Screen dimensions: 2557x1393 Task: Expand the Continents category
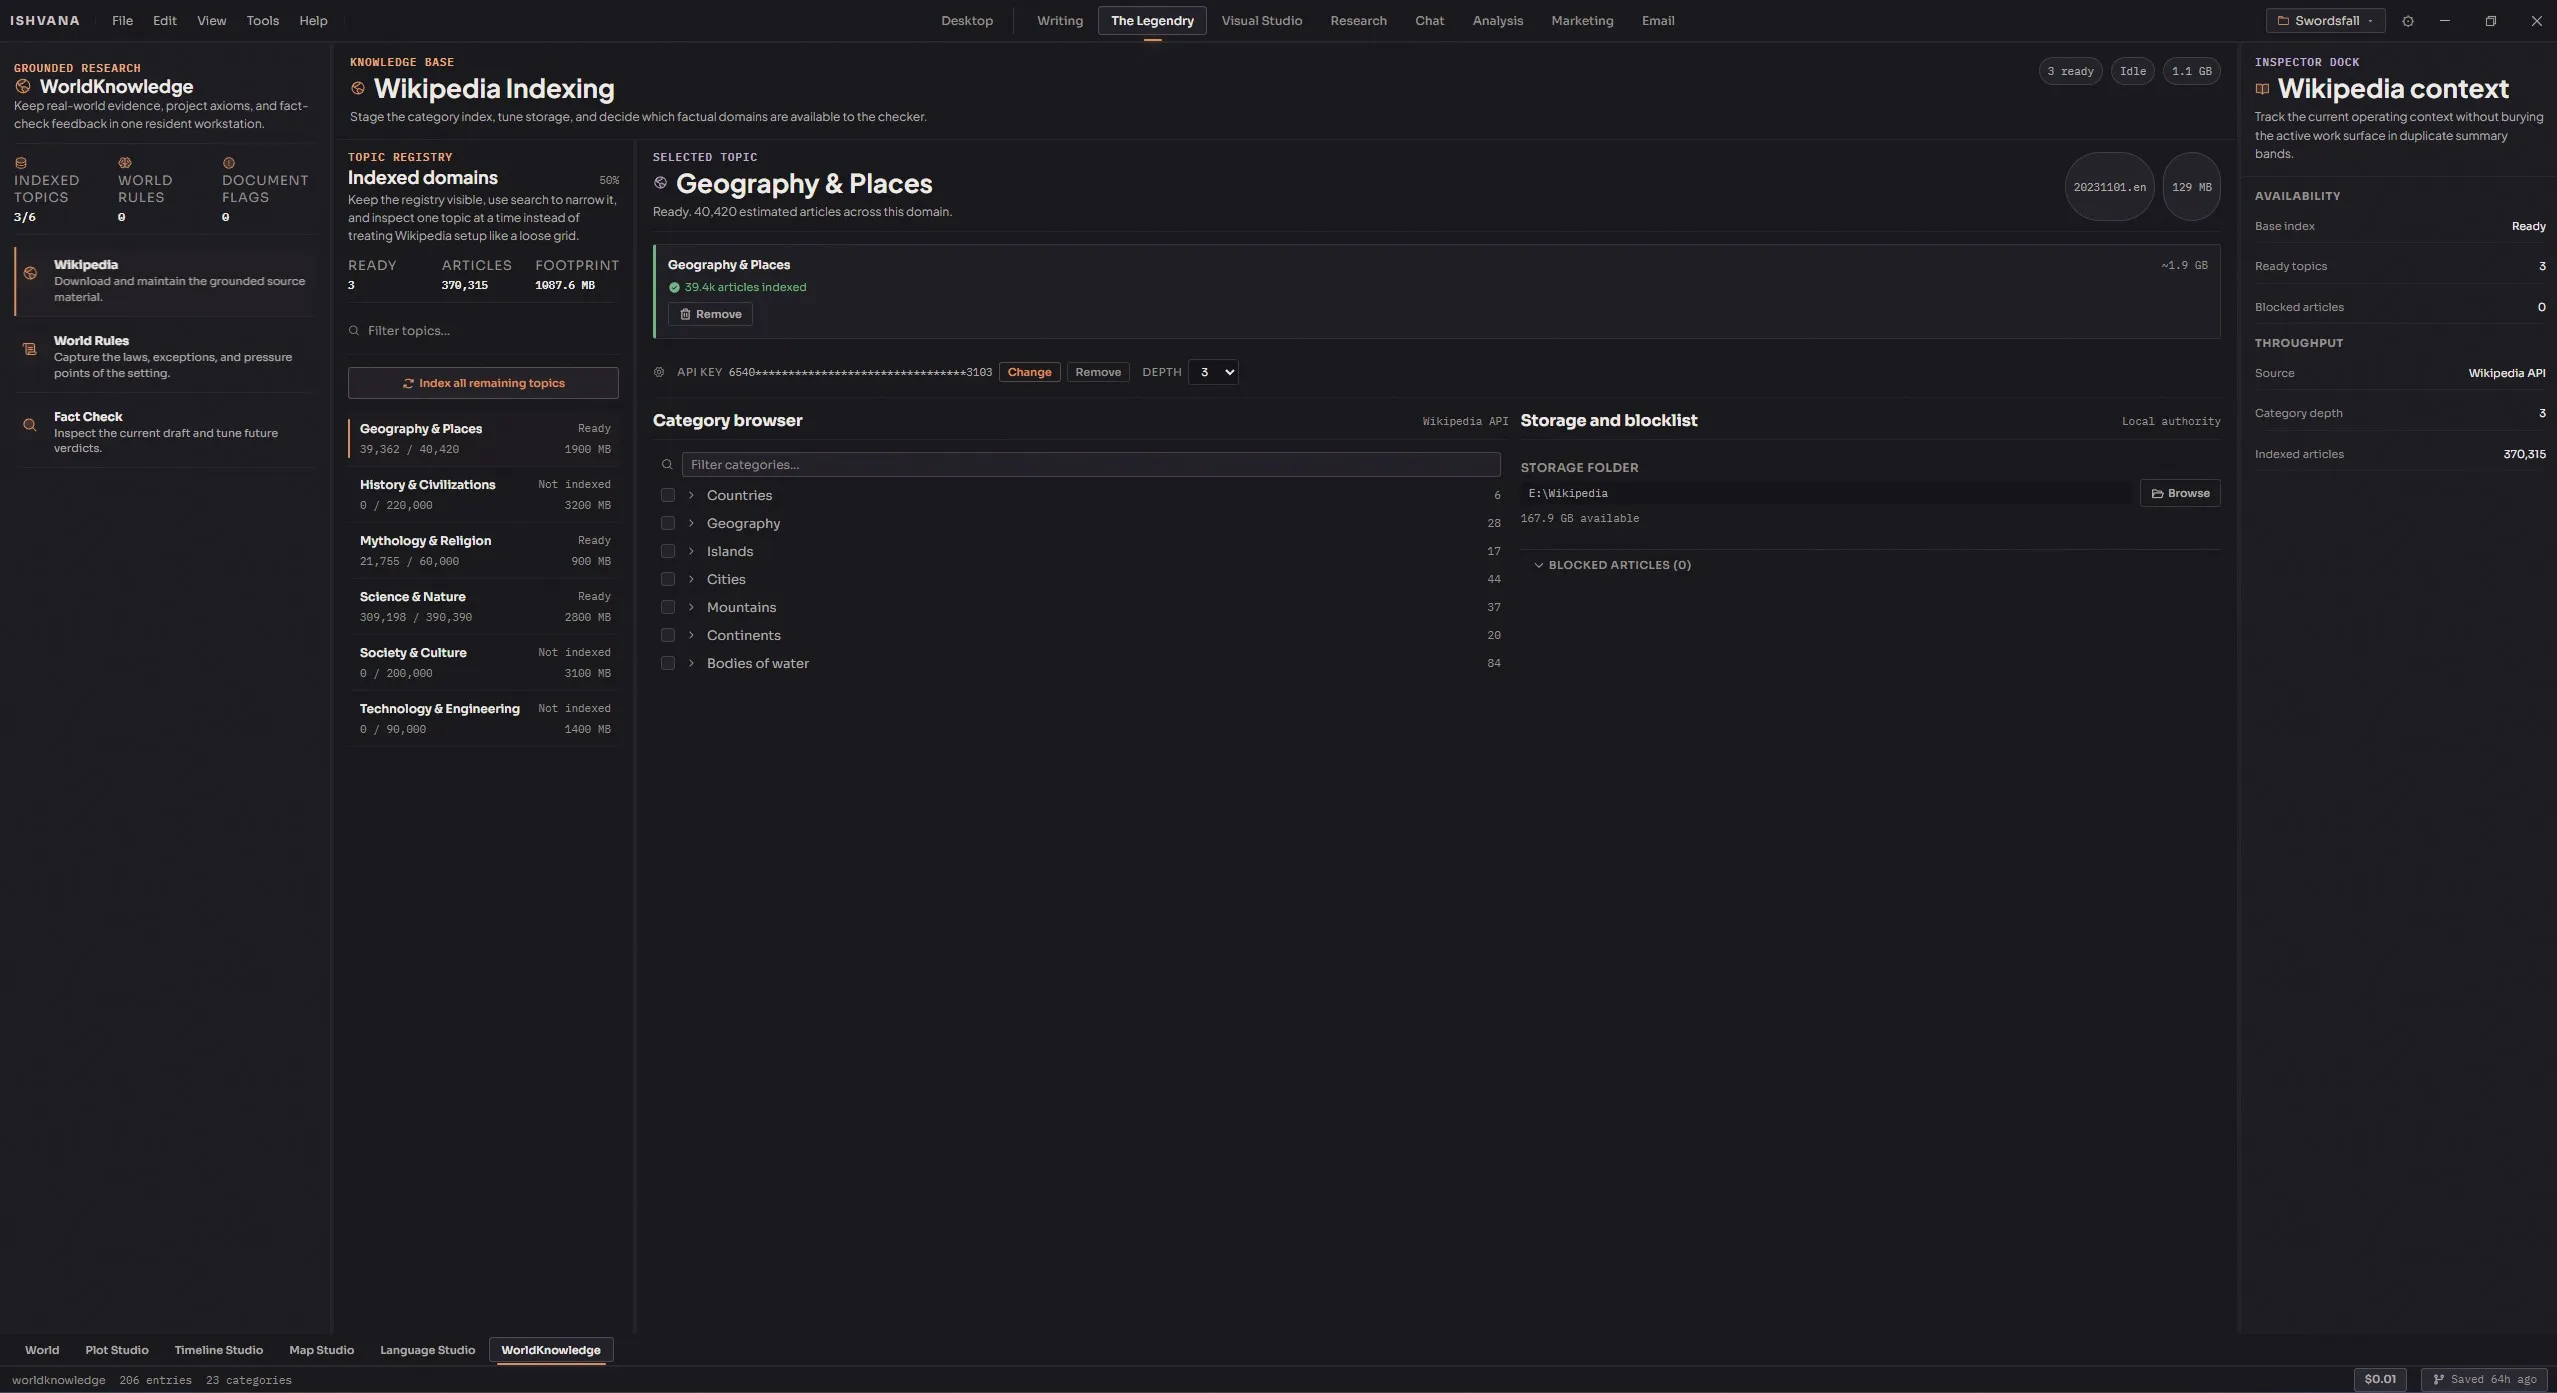coord(691,635)
